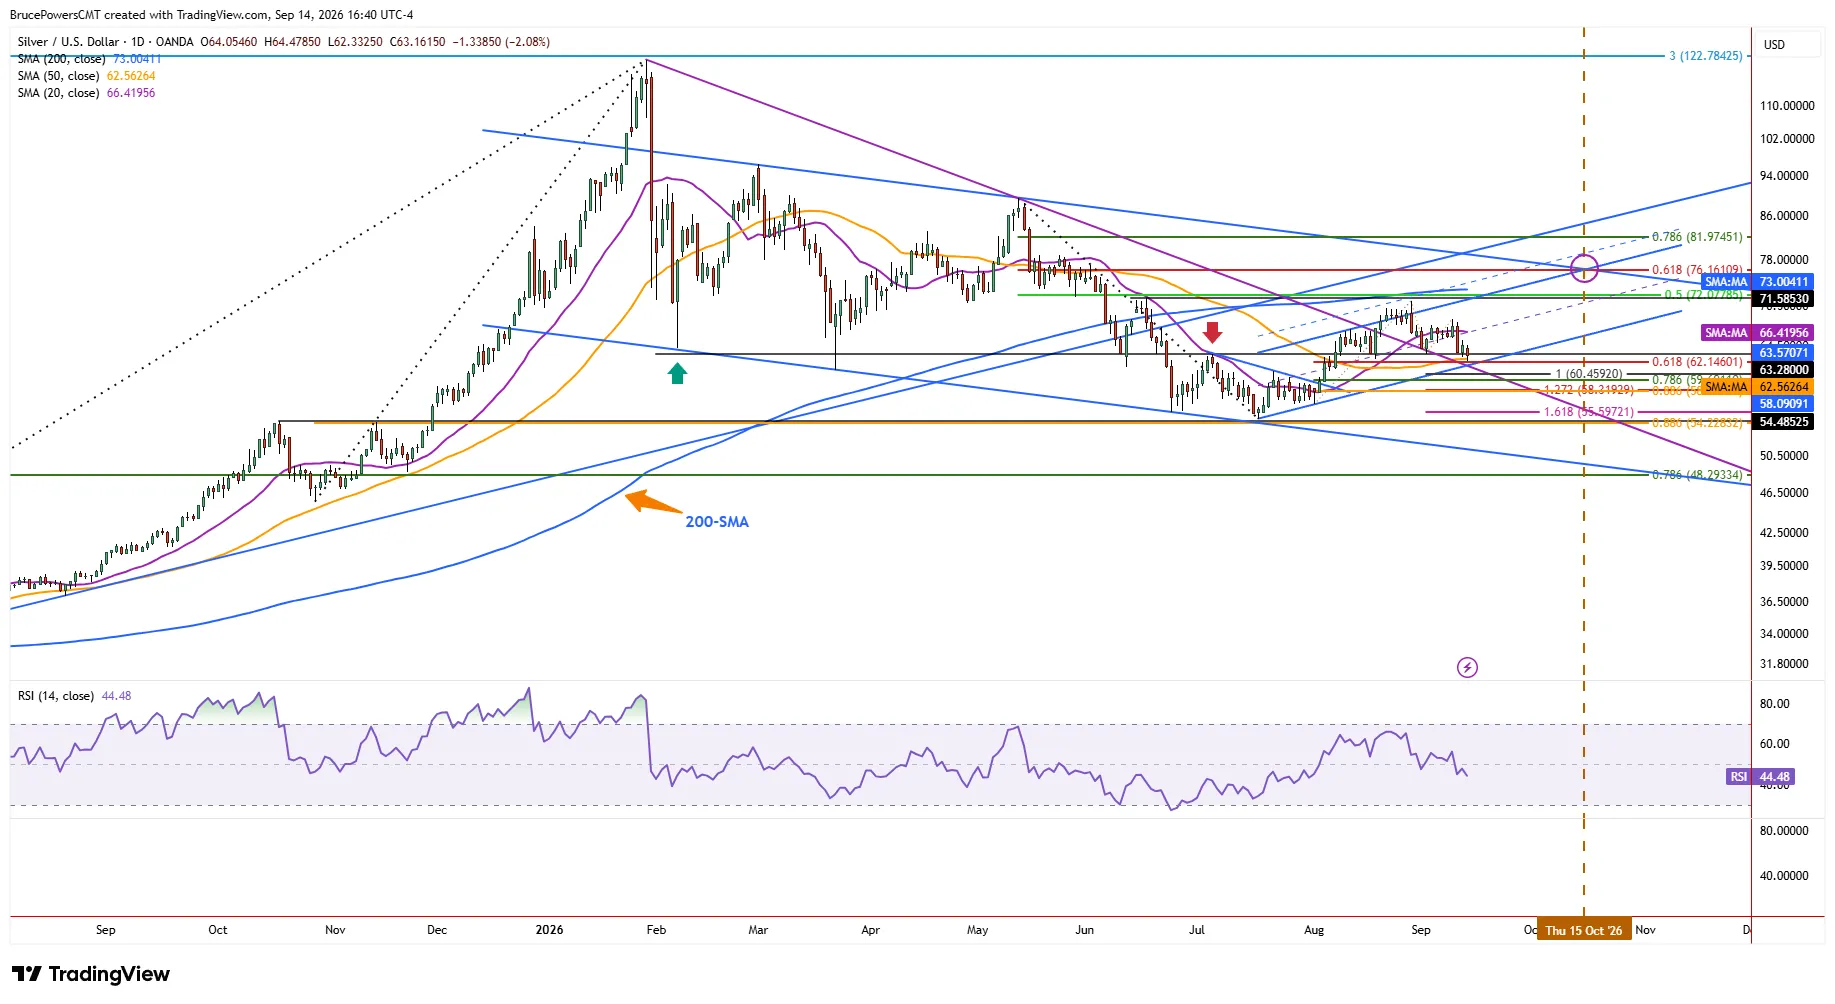The image size is (1835, 1004).
Task: Click the RSI (14, close) legend label
Action: click(x=56, y=696)
